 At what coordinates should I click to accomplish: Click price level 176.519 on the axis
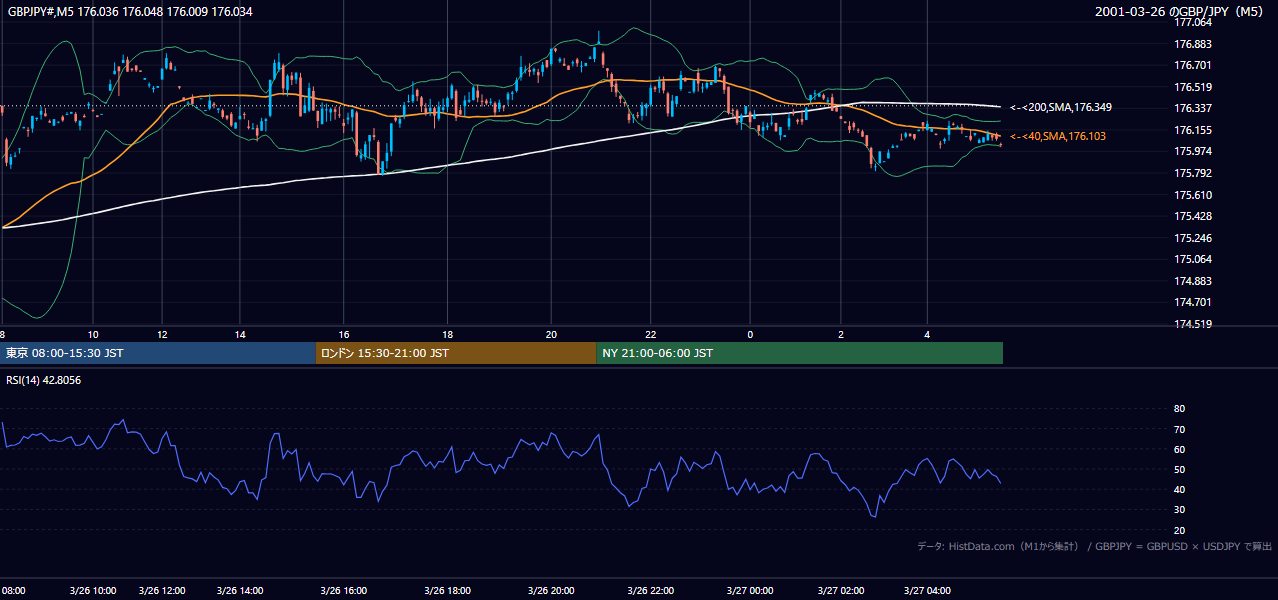tap(1193, 87)
